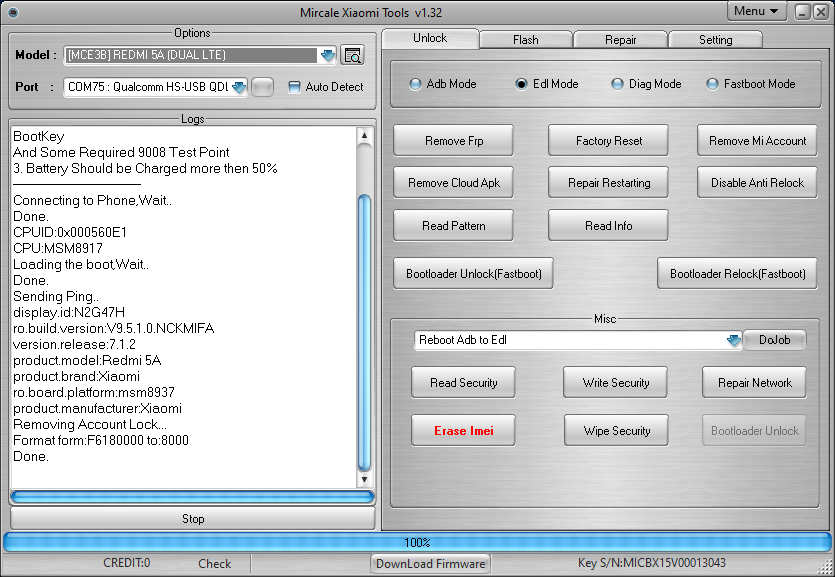Click the Check button in status bar
The image size is (835, 577).
(x=215, y=564)
